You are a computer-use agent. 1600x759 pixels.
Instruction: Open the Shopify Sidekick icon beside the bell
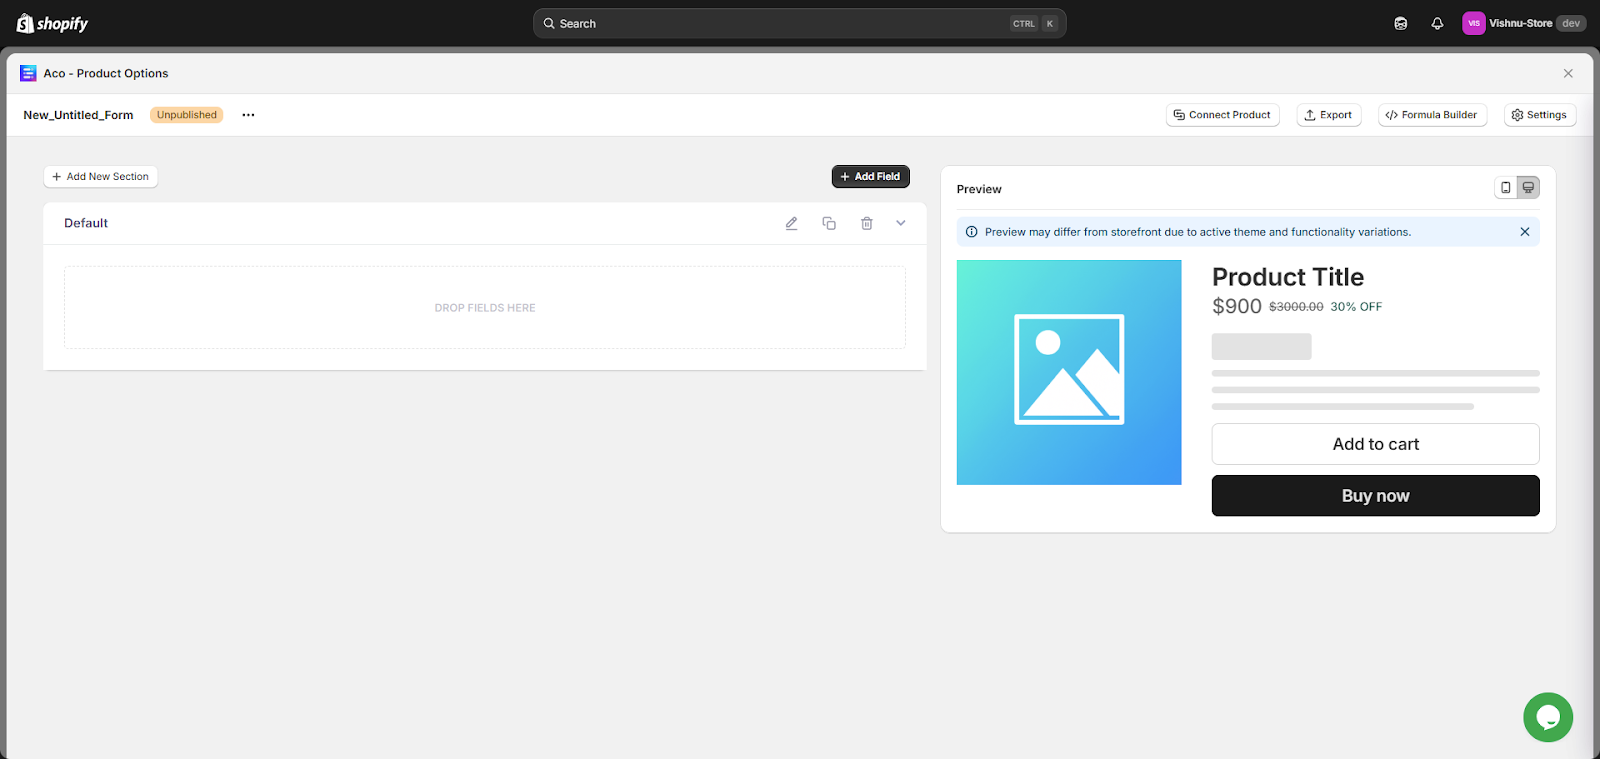(x=1400, y=23)
